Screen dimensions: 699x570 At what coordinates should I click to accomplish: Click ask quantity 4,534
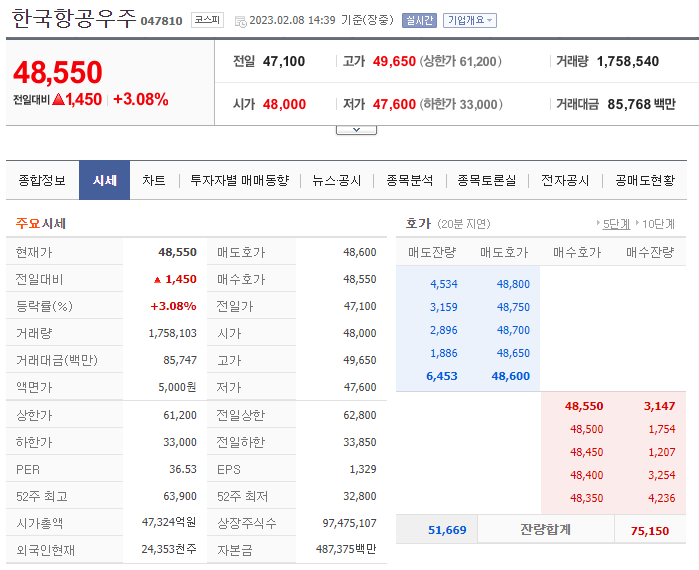point(444,284)
